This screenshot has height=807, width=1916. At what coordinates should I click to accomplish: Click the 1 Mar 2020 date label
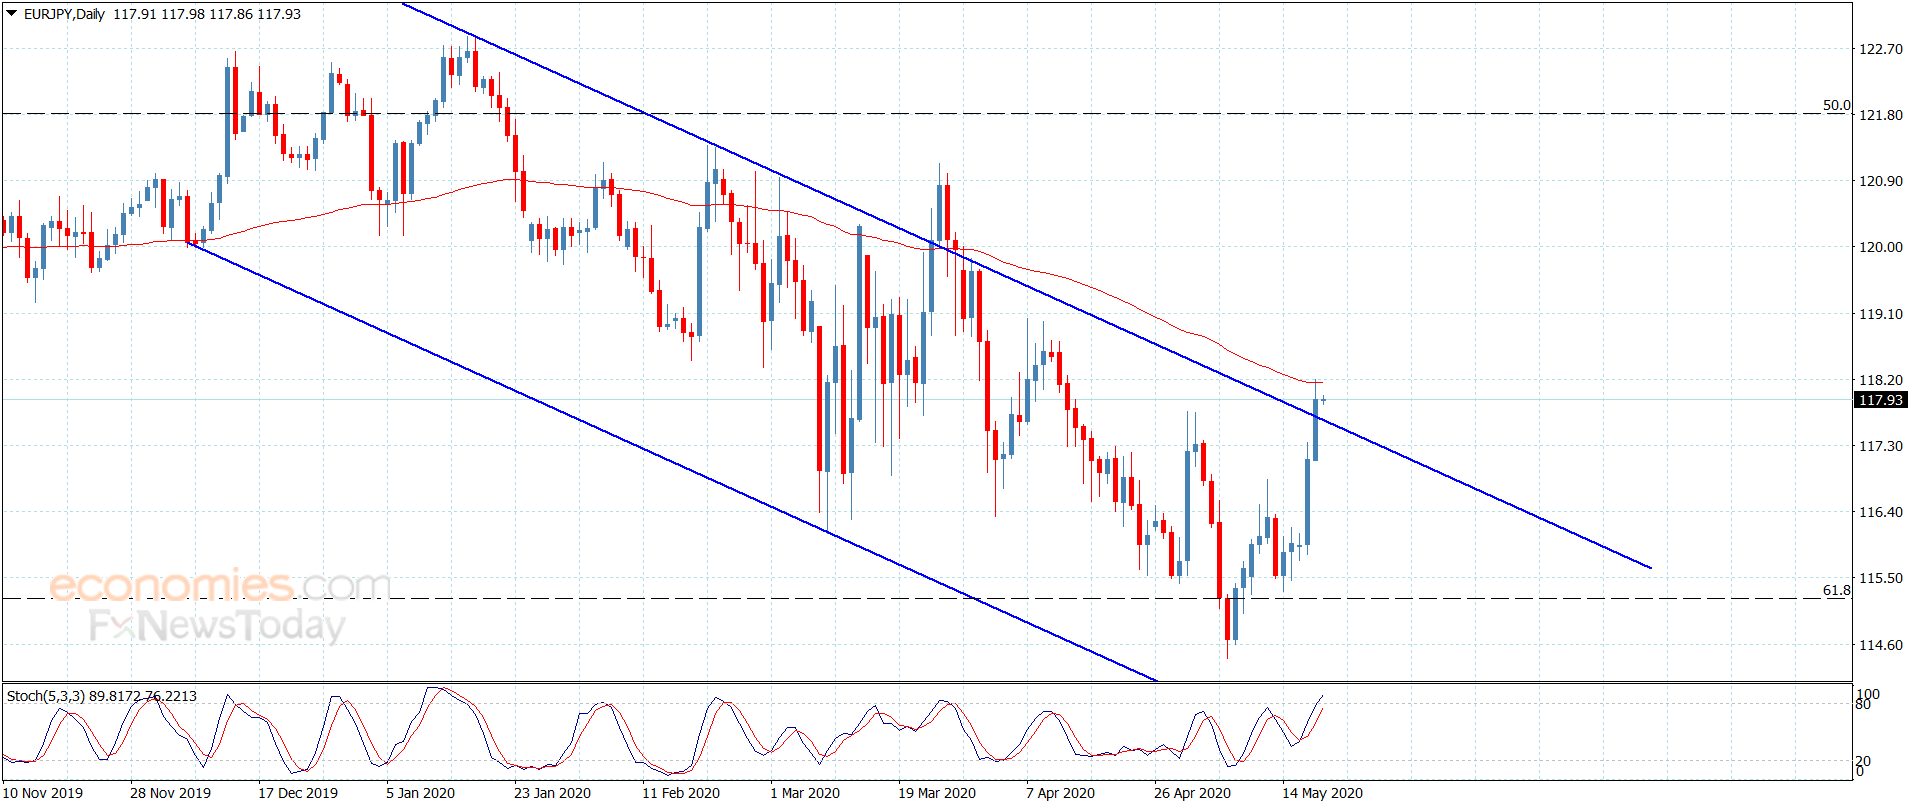point(805,793)
